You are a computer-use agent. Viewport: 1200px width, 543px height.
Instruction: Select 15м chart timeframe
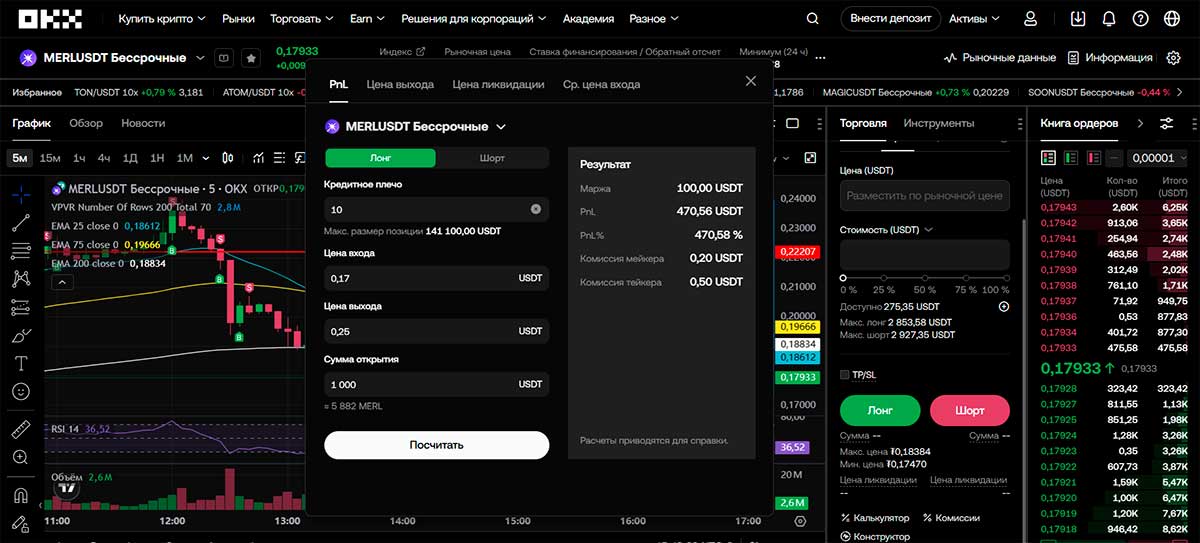50,158
